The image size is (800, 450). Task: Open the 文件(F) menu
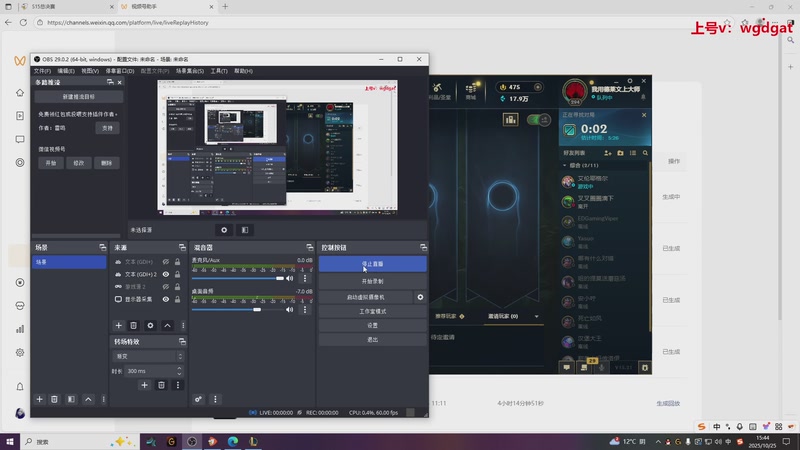pyautogui.click(x=42, y=71)
